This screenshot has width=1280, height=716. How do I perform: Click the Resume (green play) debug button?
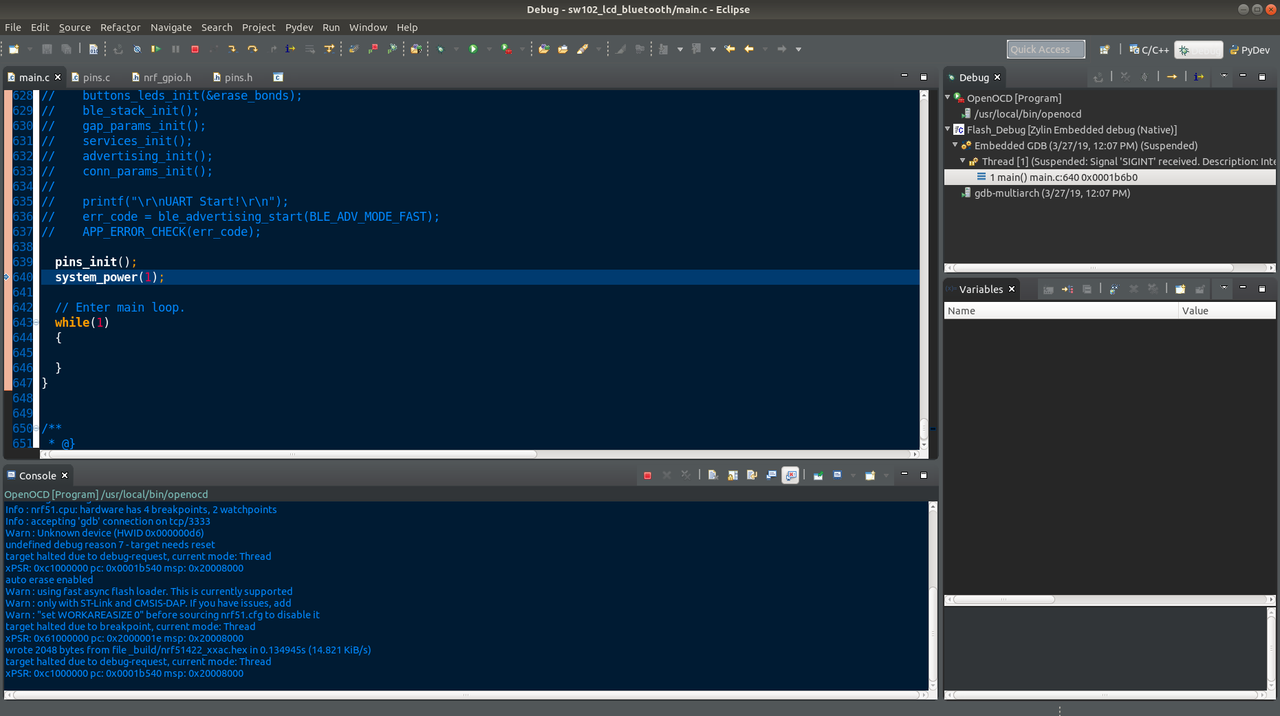coord(156,49)
